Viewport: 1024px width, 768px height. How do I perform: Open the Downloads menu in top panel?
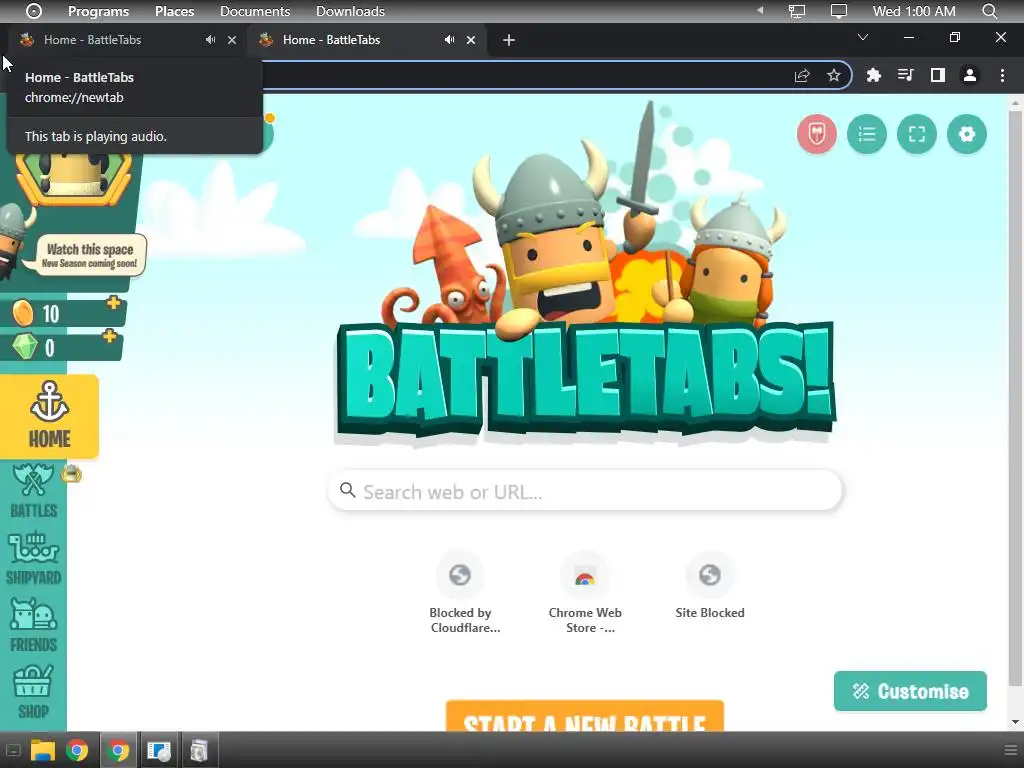350,11
